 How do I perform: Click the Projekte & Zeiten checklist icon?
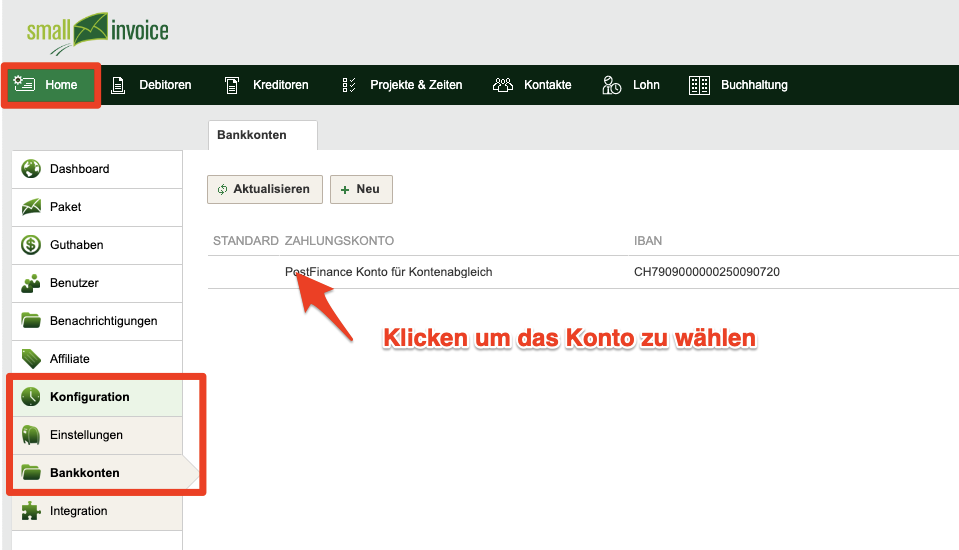(x=349, y=85)
